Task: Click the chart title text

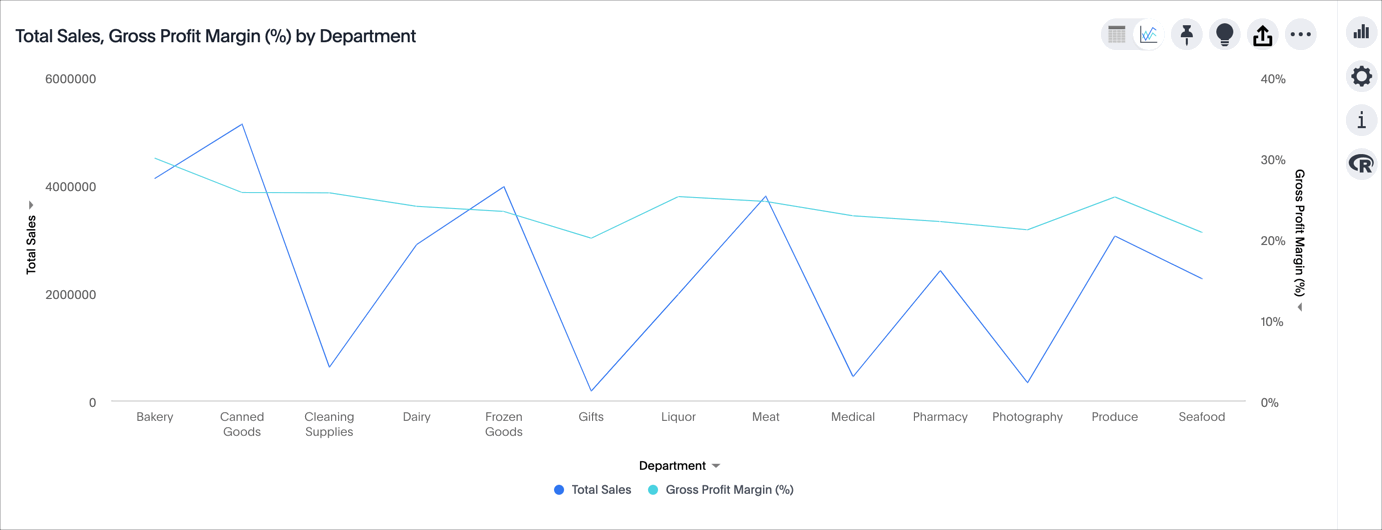Action: click(x=215, y=36)
